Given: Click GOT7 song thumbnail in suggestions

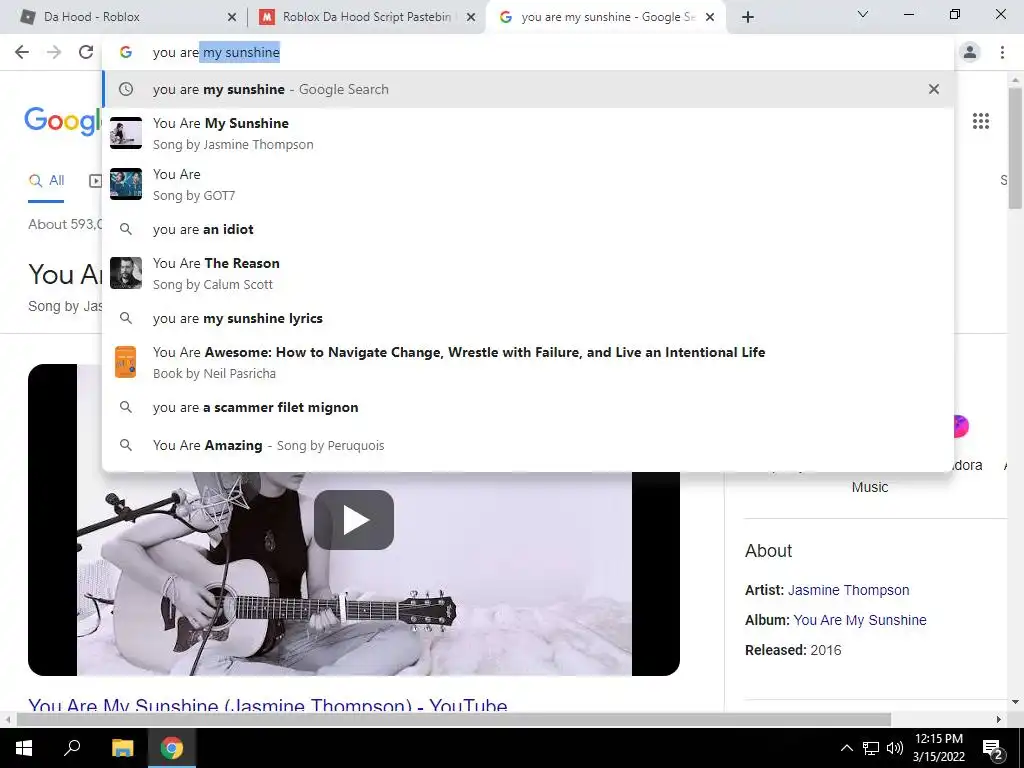Looking at the screenshot, I should [x=125, y=184].
